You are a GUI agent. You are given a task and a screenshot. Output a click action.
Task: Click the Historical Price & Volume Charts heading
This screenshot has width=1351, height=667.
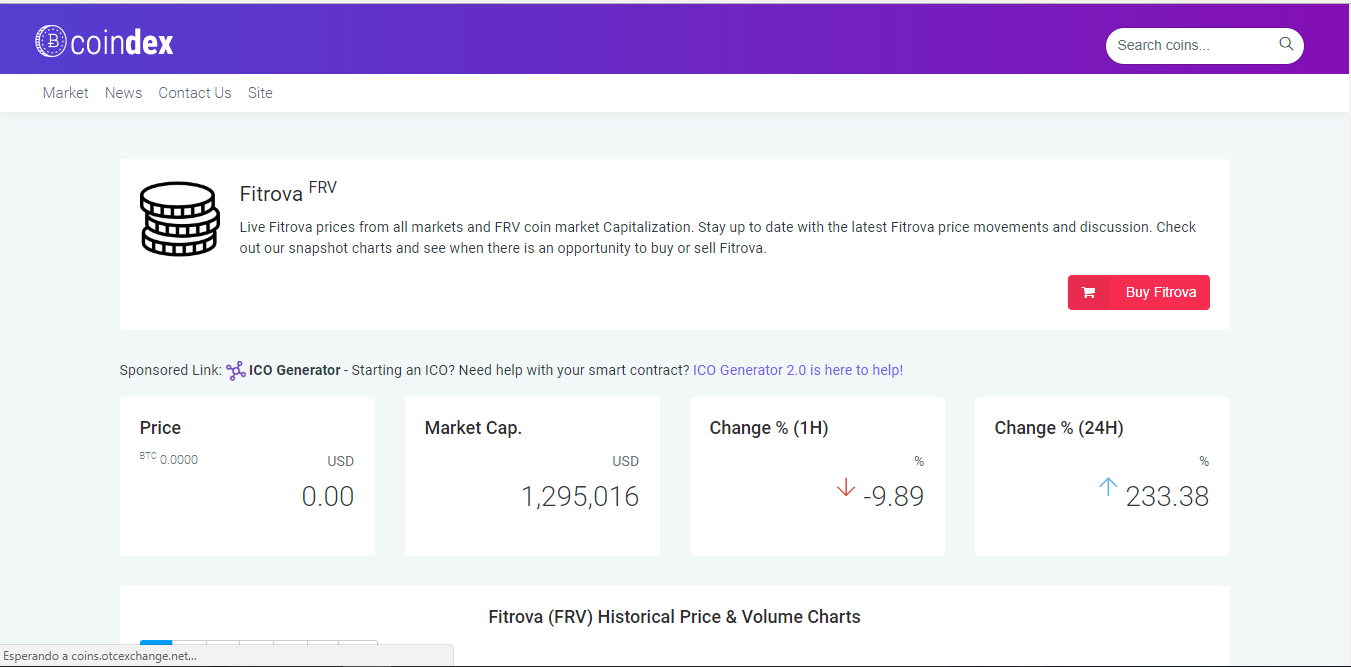[x=675, y=617]
